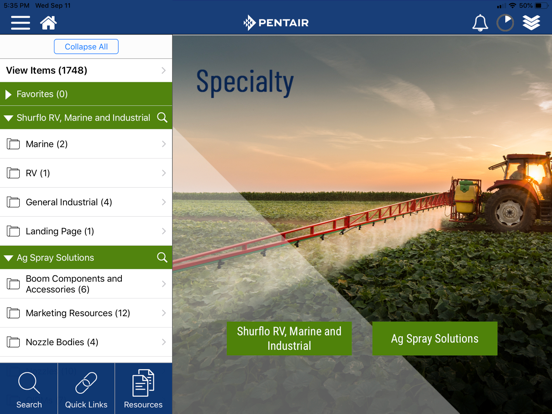The height and width of the screenshot is (414, 552).
Task: Search within Ag Spray Solutions section
Action: tap(162, 257)
